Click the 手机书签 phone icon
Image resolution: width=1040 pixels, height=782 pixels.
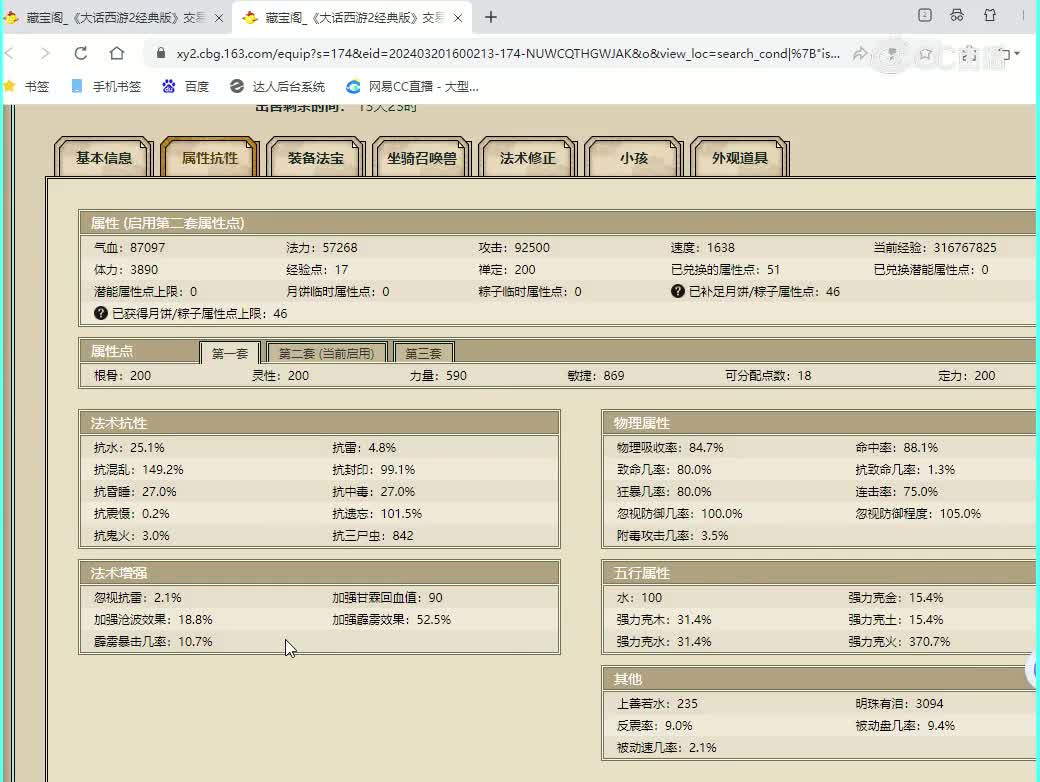click(x=77, y=86)
